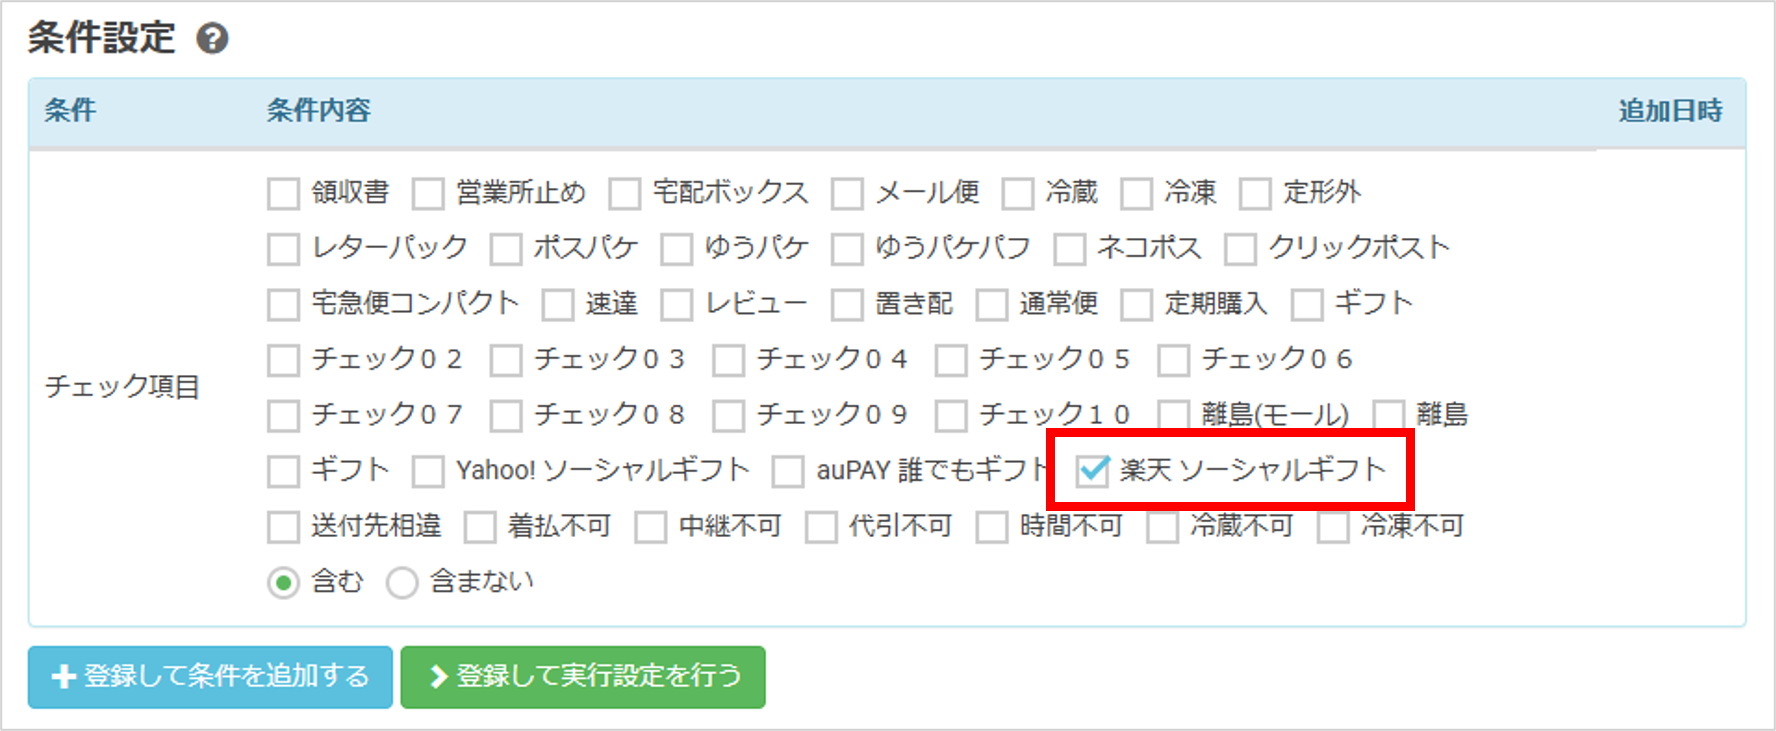Click 登録して条件を追加する button
Screen dimensions: 1776x731
tap(210, 677)
